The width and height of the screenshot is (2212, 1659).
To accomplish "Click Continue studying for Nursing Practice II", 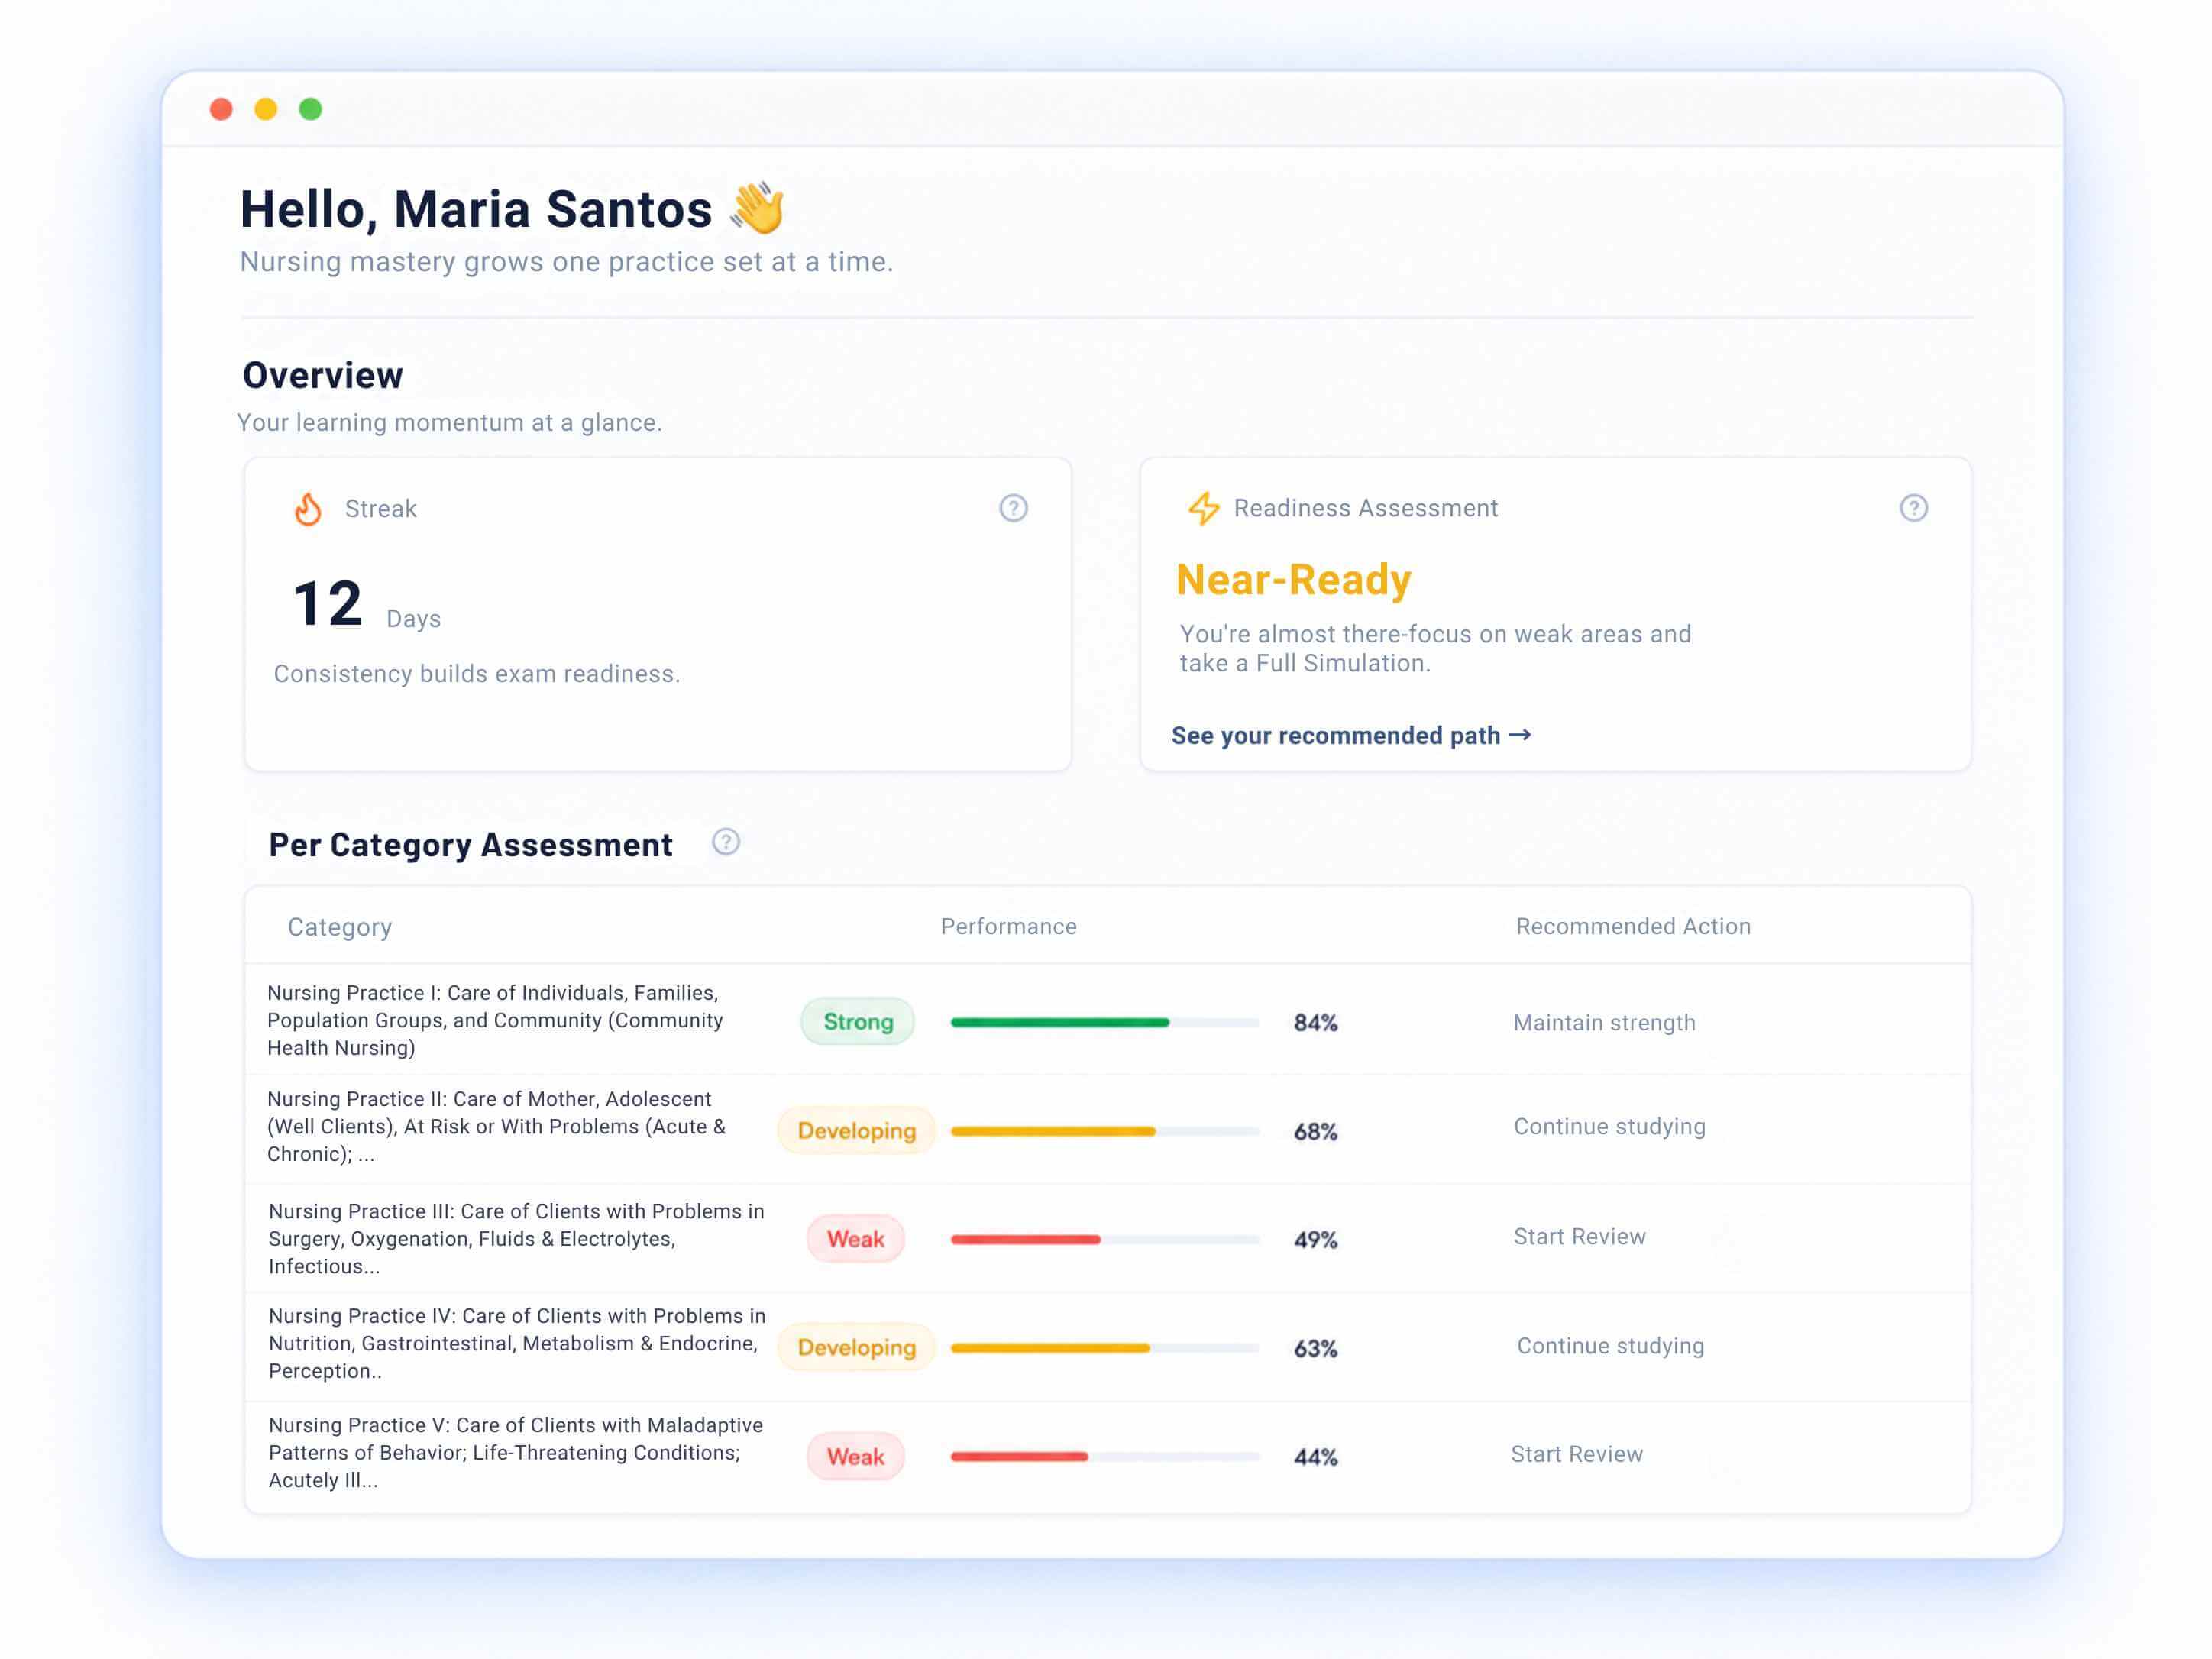I will pyautogui.click(x=1609, y=1126).
